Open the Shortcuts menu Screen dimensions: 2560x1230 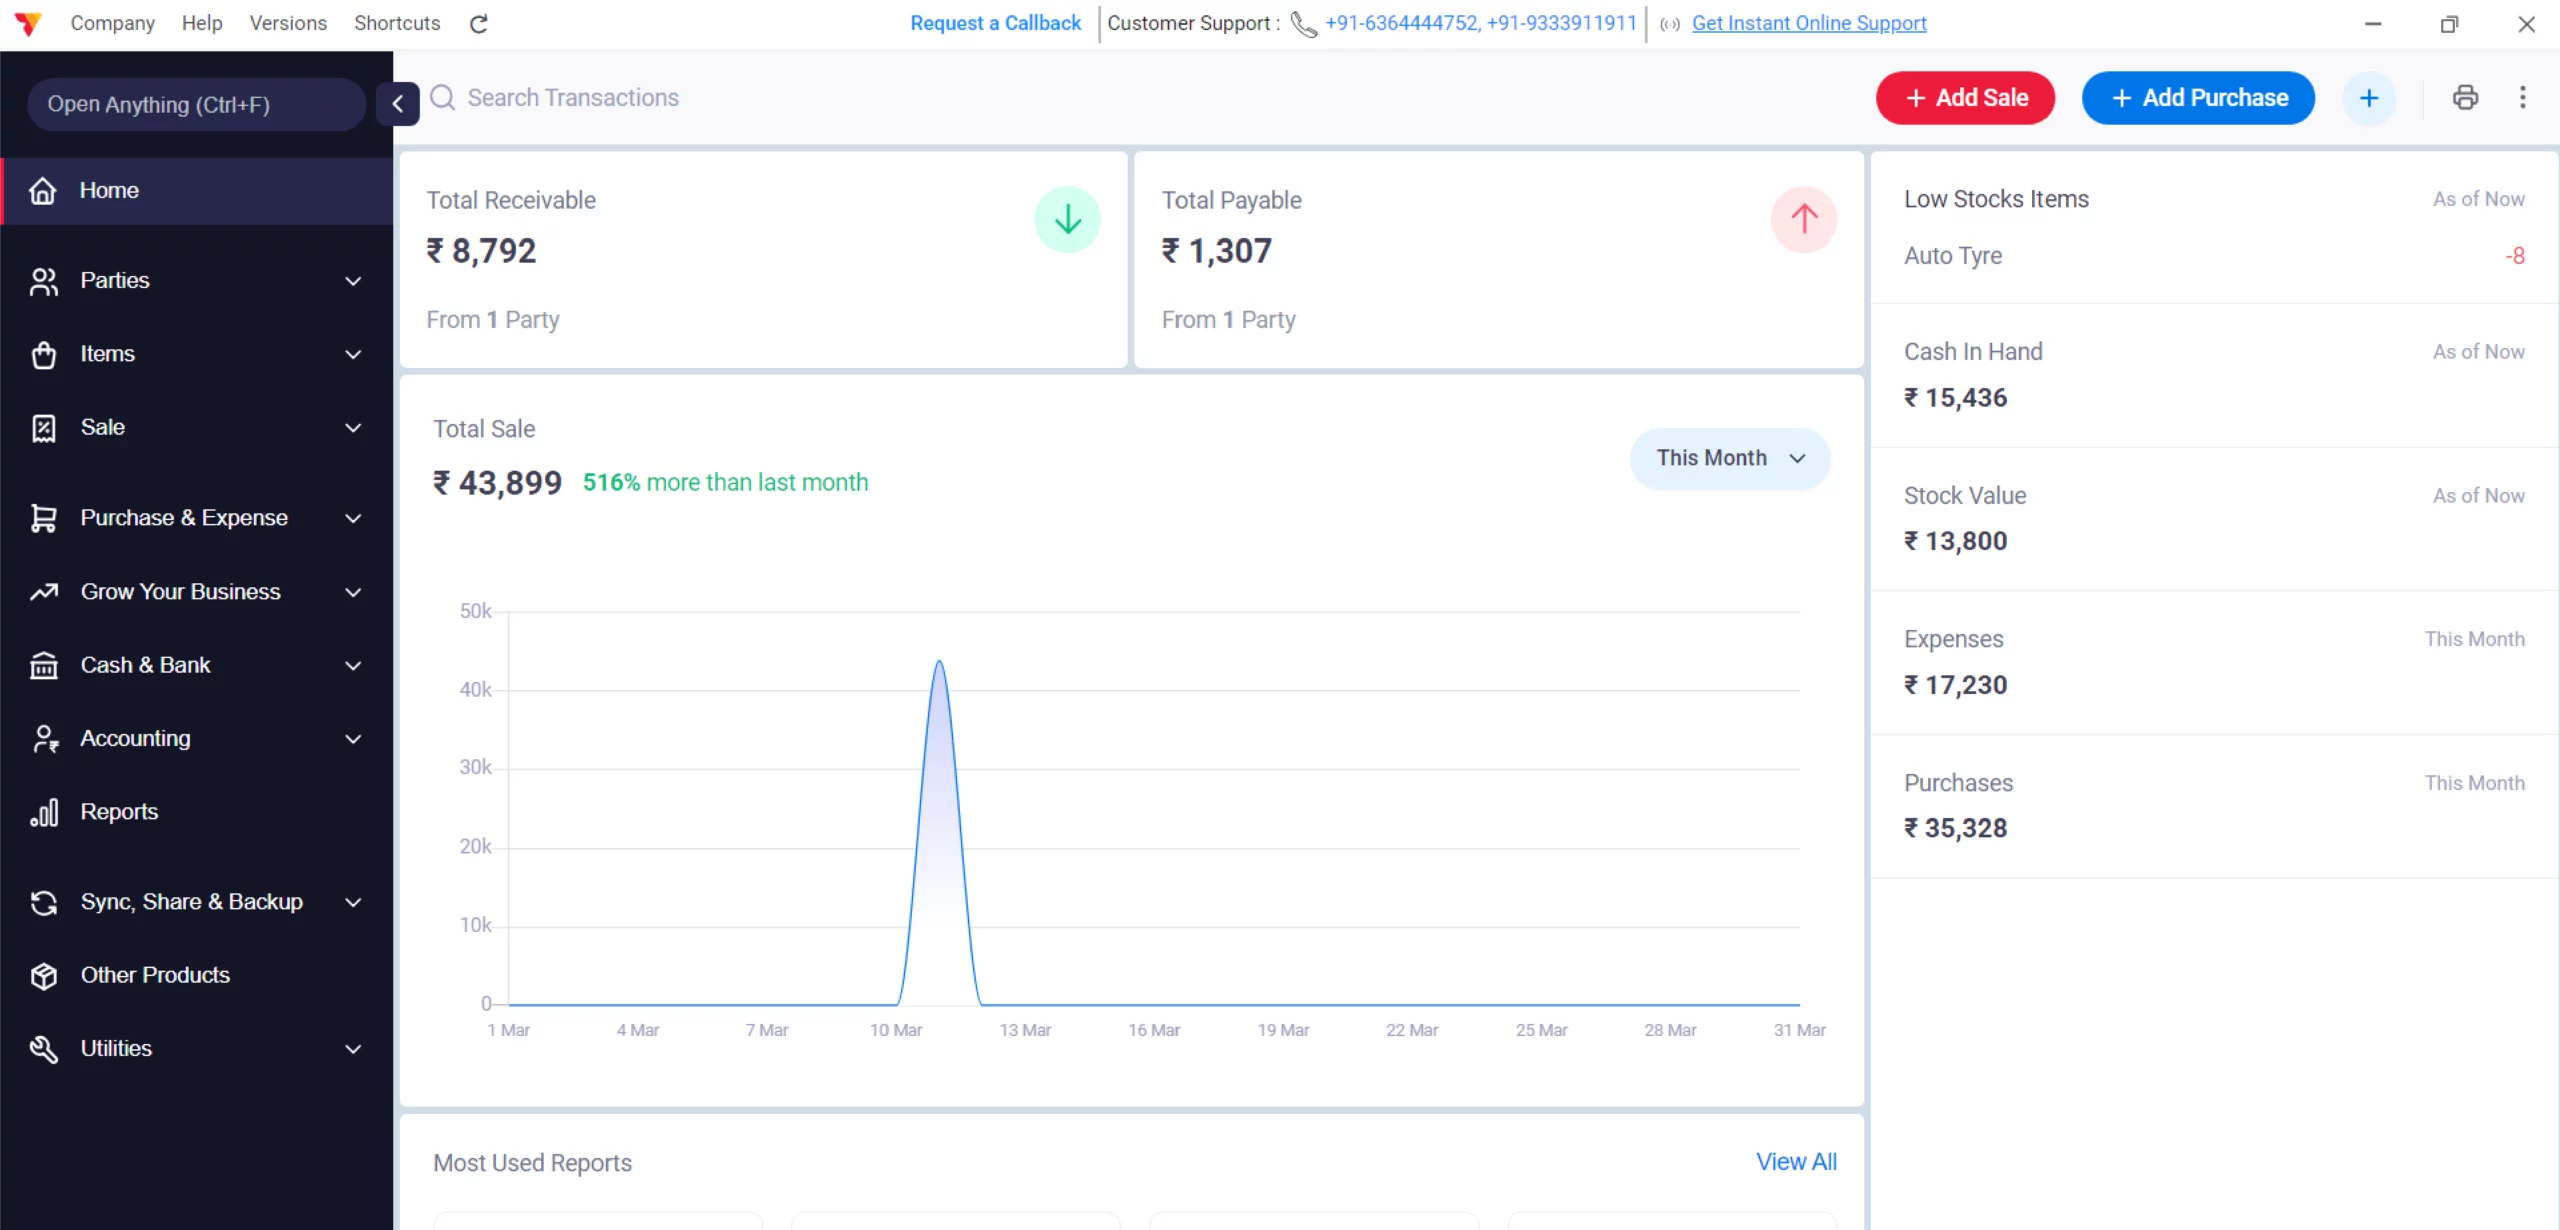[x=396, y=23]
